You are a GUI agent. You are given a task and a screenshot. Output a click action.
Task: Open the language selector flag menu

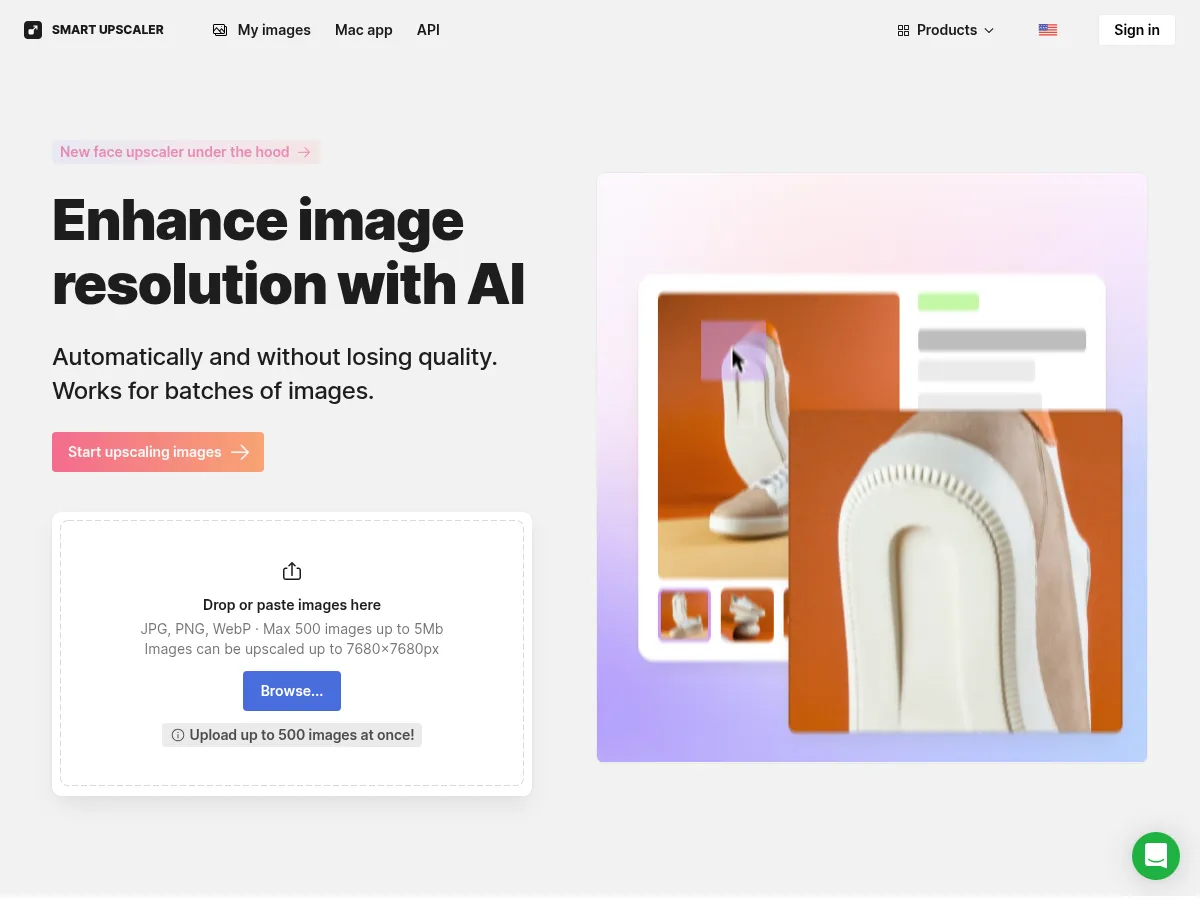pyautogui.click(x=1048, y=30)
